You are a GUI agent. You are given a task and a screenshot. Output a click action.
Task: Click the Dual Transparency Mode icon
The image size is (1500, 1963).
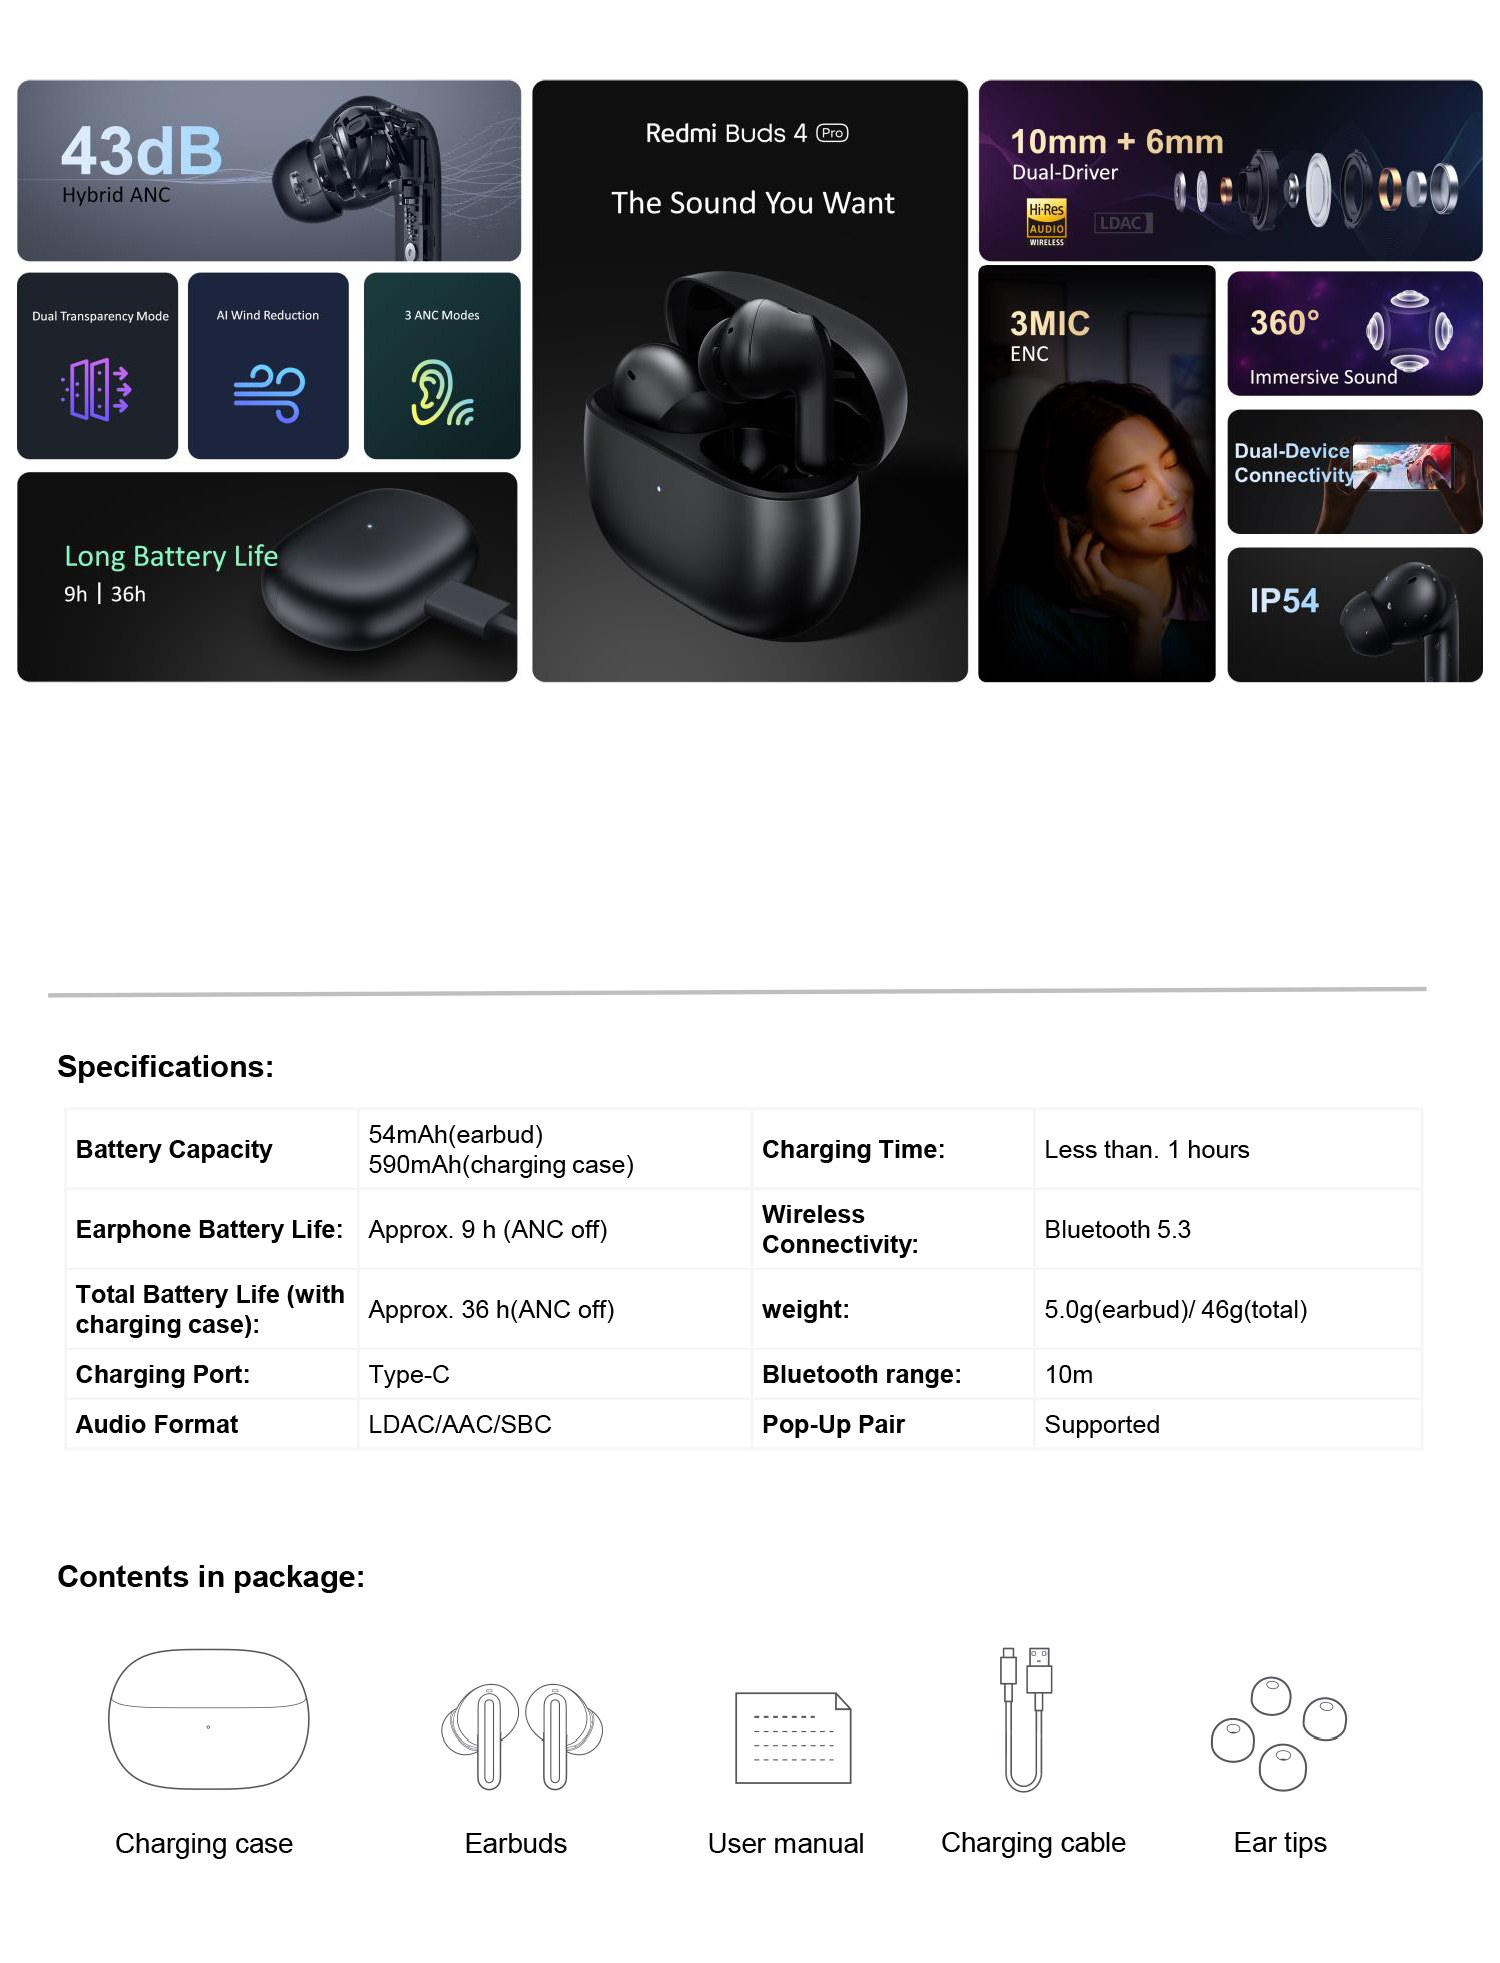coord(96,389)
